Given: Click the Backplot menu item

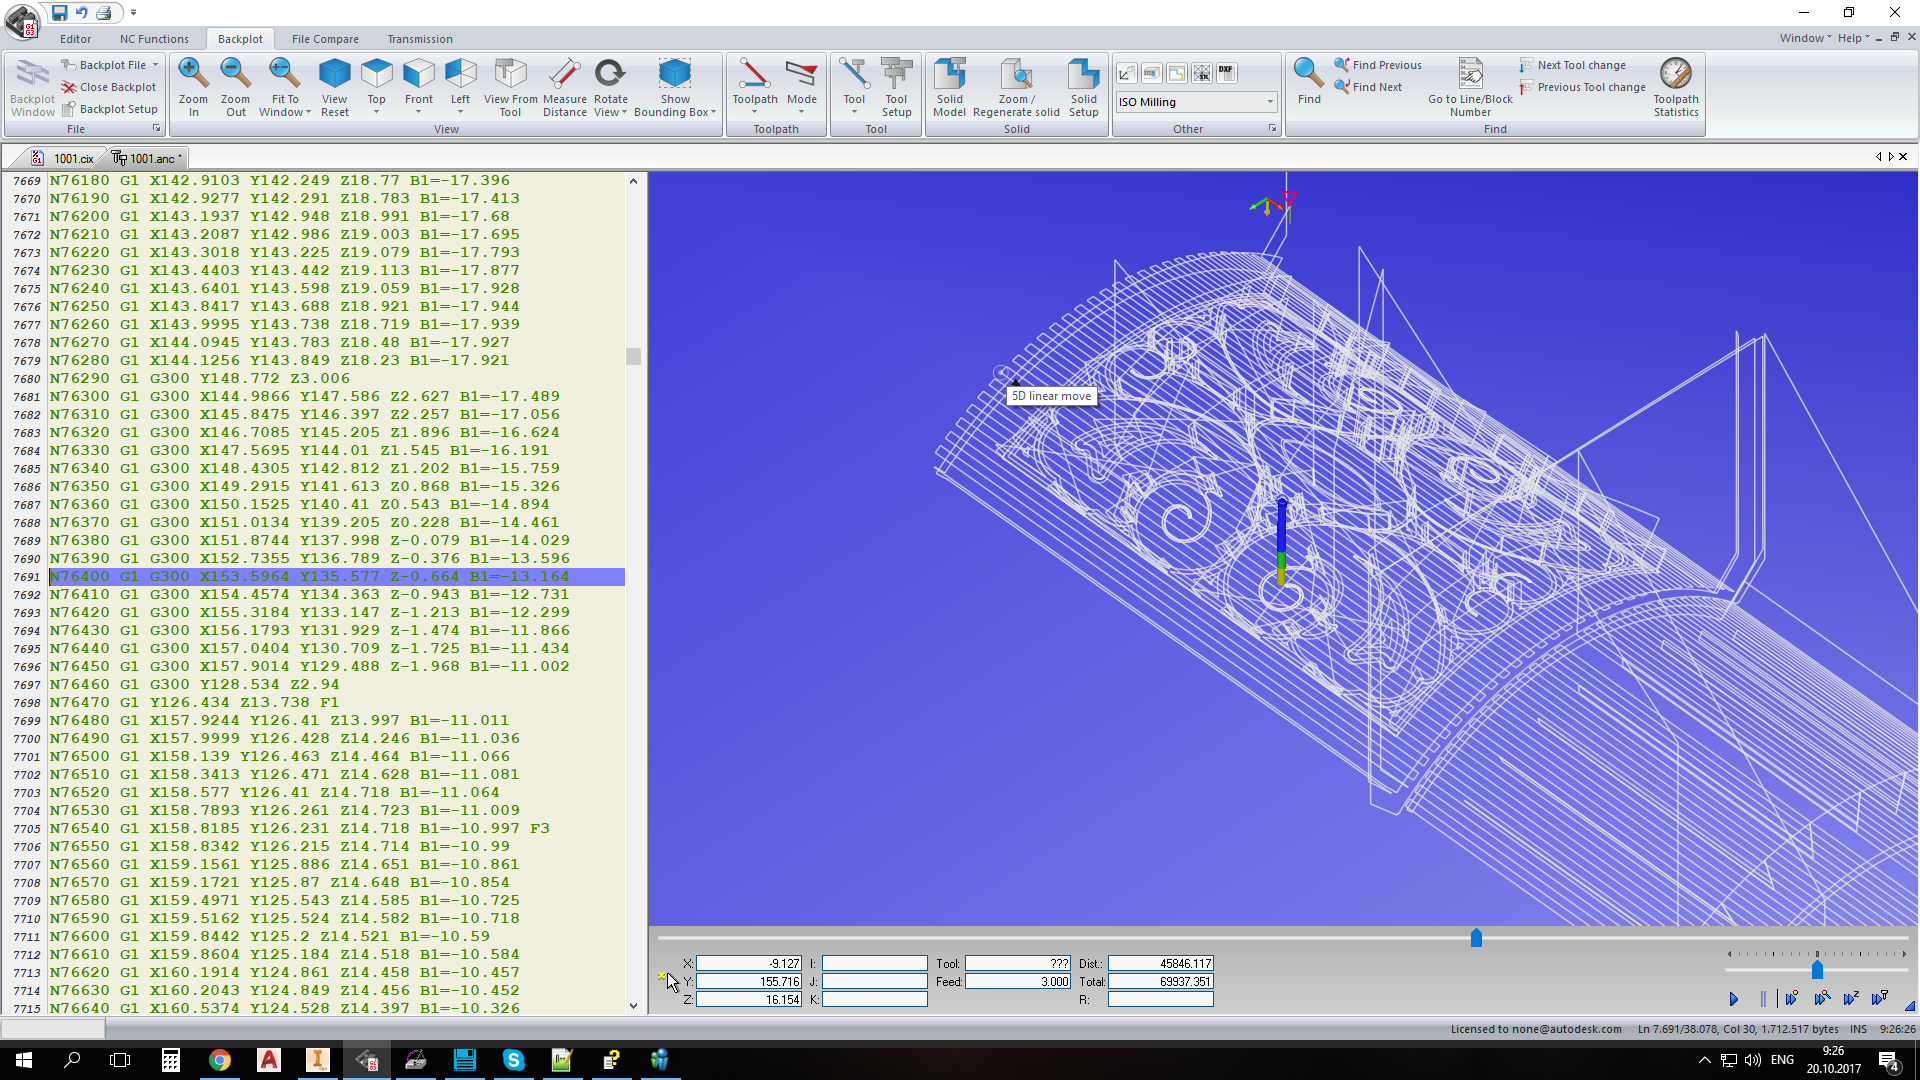Looking at the screenshot, I should pos(239,38).
